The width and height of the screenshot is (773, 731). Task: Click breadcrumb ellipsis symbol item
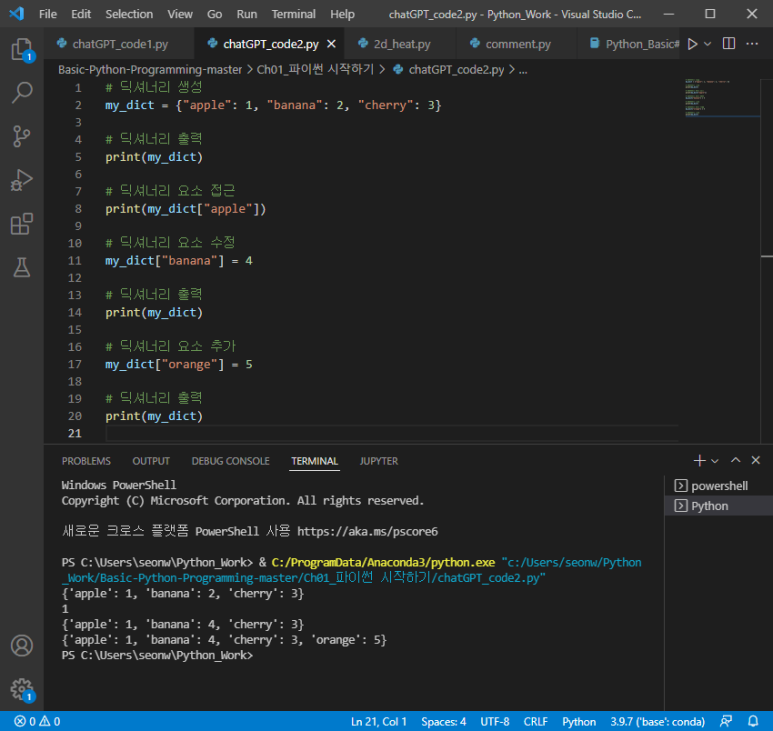pos(523,70)
